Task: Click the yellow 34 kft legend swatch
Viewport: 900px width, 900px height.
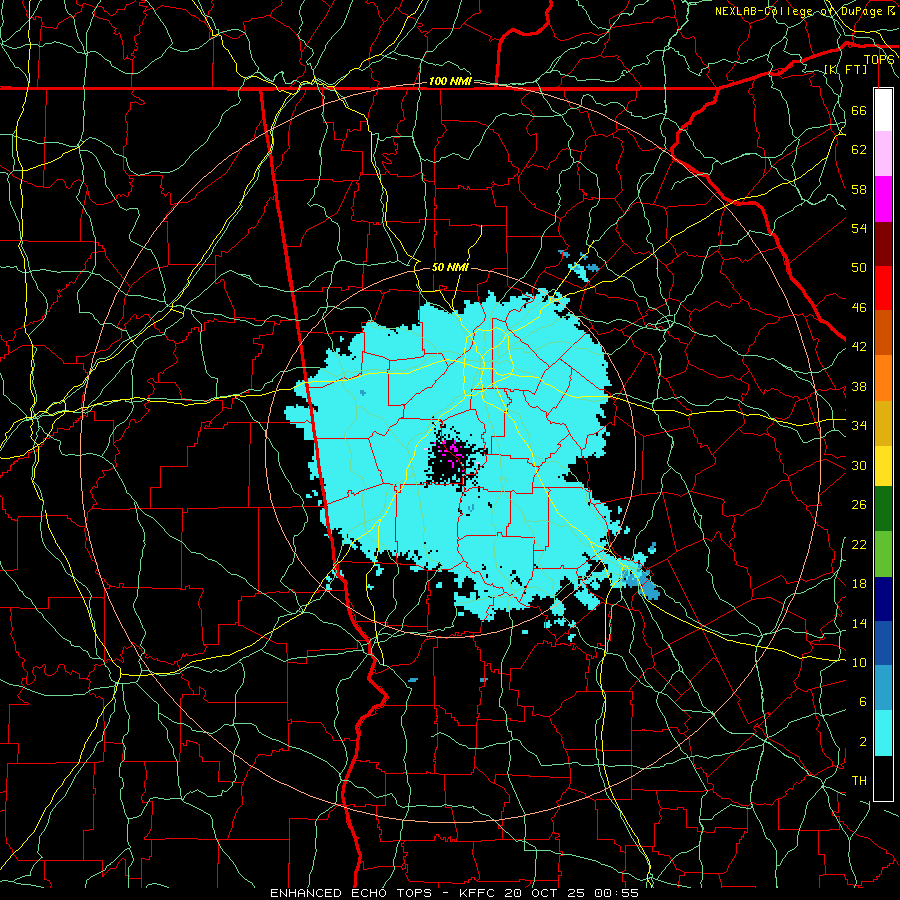Action: coord(883,466)
